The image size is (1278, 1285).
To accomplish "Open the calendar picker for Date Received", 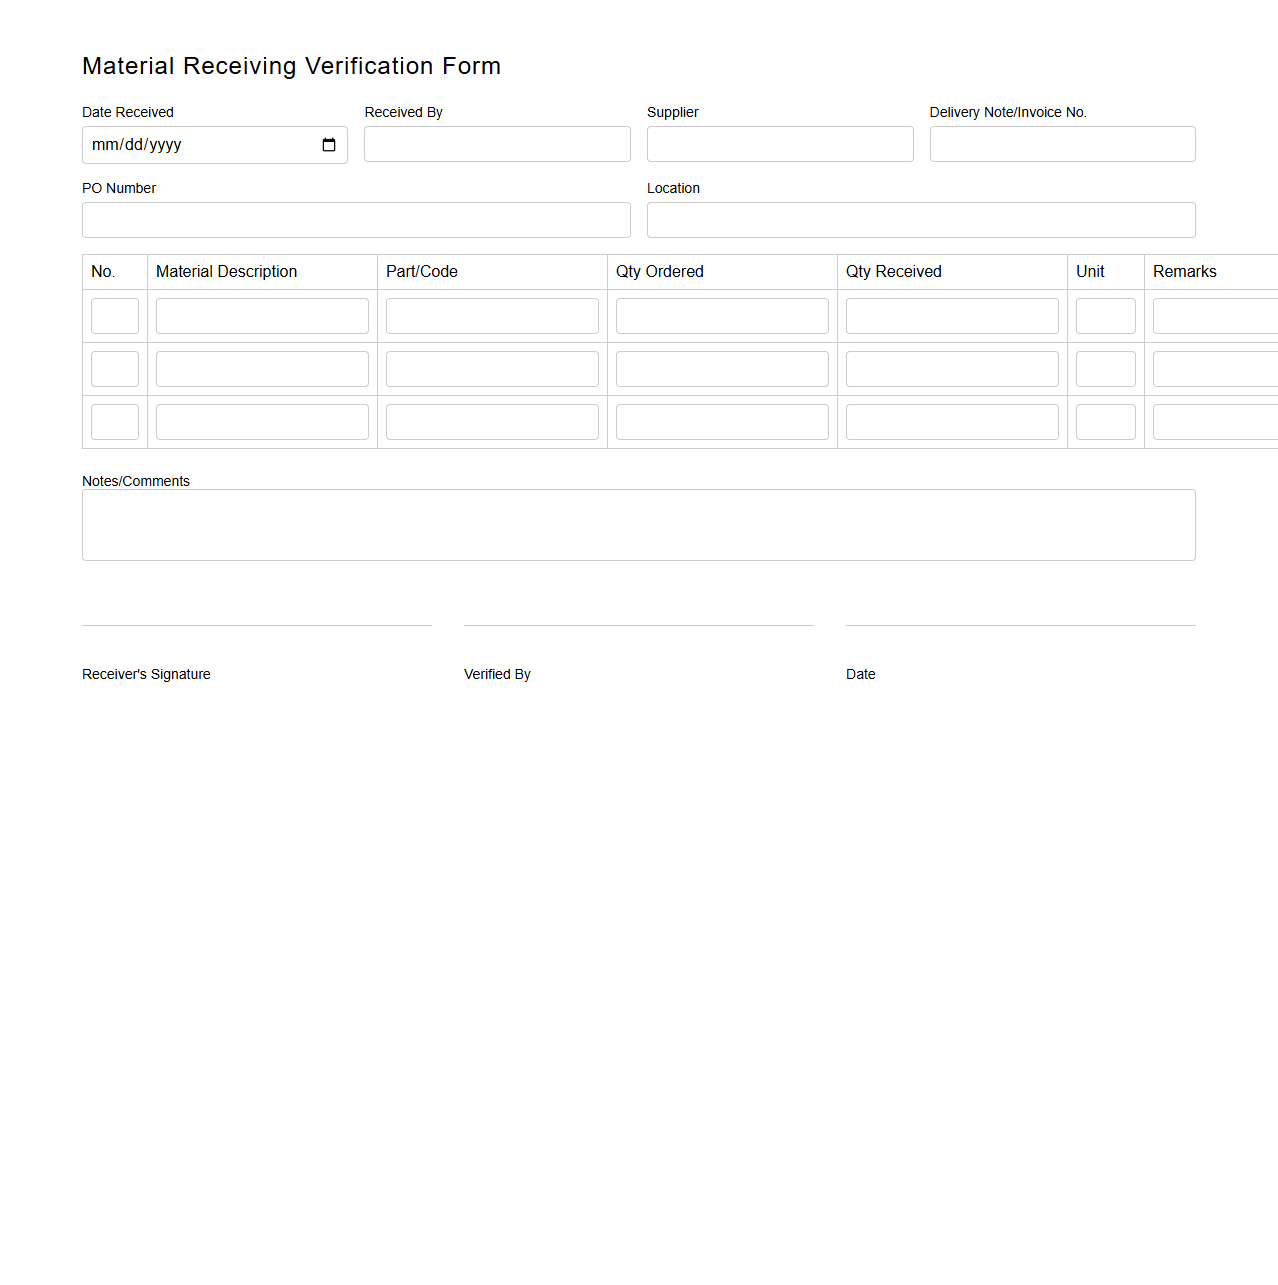I will [x=329, y=144].
